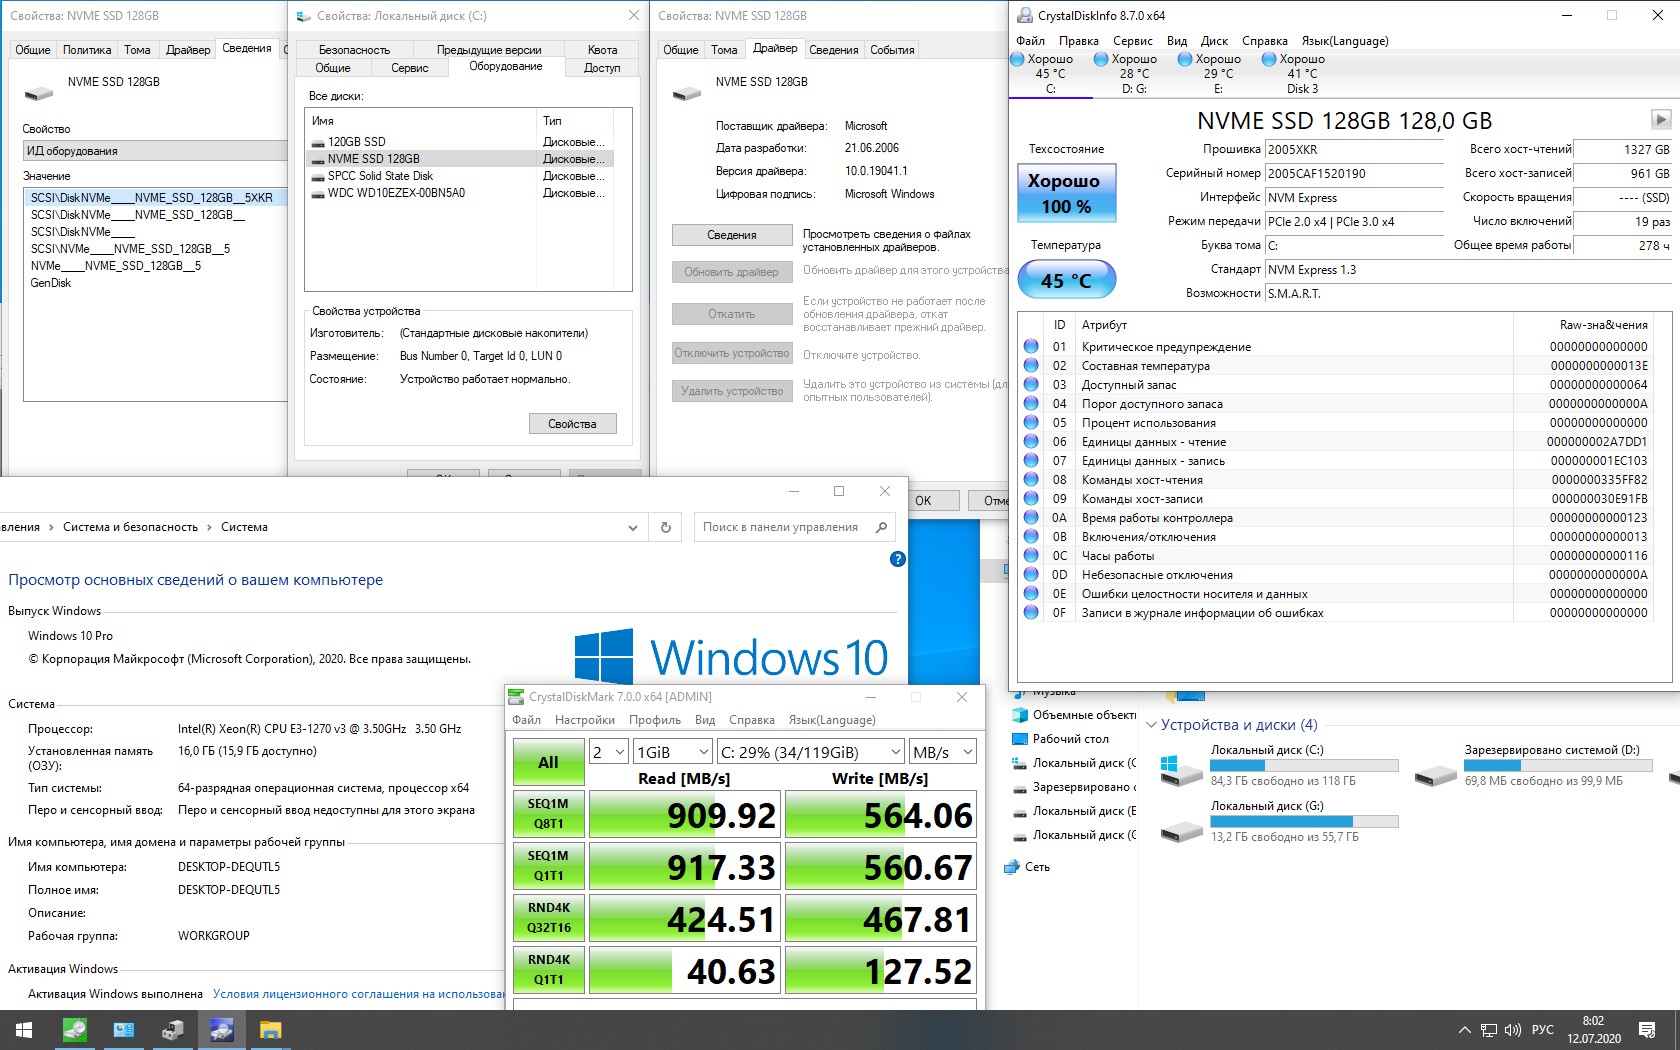Viewport: 1680px width, 1050px height.
Task: Open the C: 29% drive selection dropdown
Action: [811, 752]
